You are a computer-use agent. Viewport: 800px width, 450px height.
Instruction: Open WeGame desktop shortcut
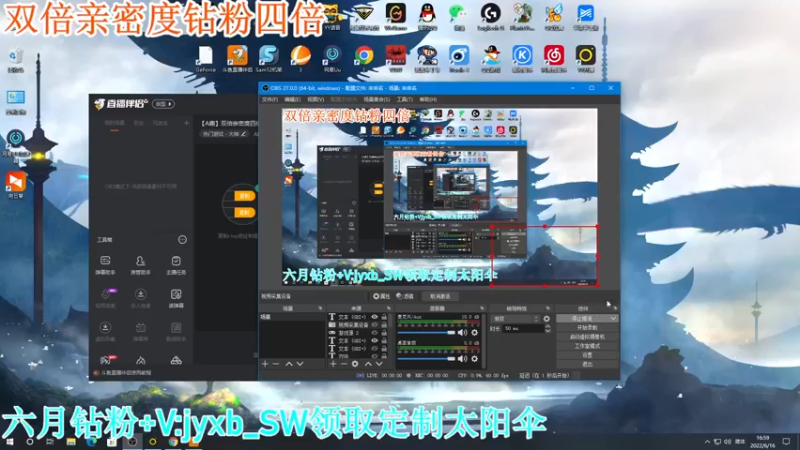point(395,16)
